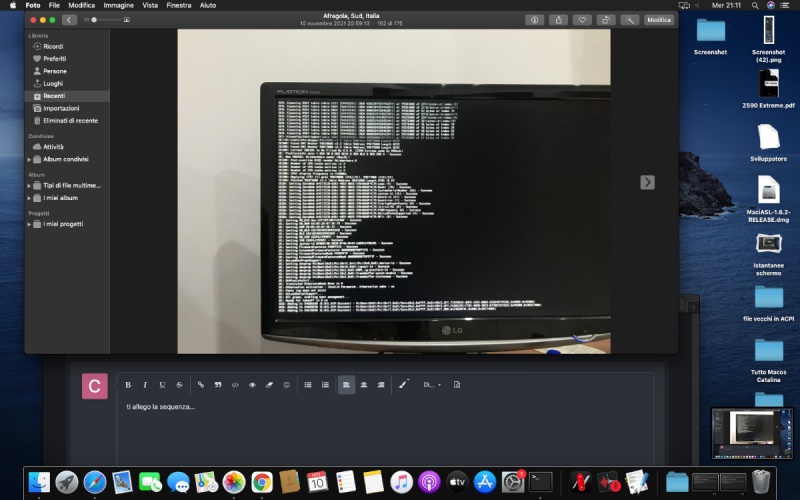Screen dimensions: 800x500
Task: Insert a numbered list in editor
Action: [325, 385]
